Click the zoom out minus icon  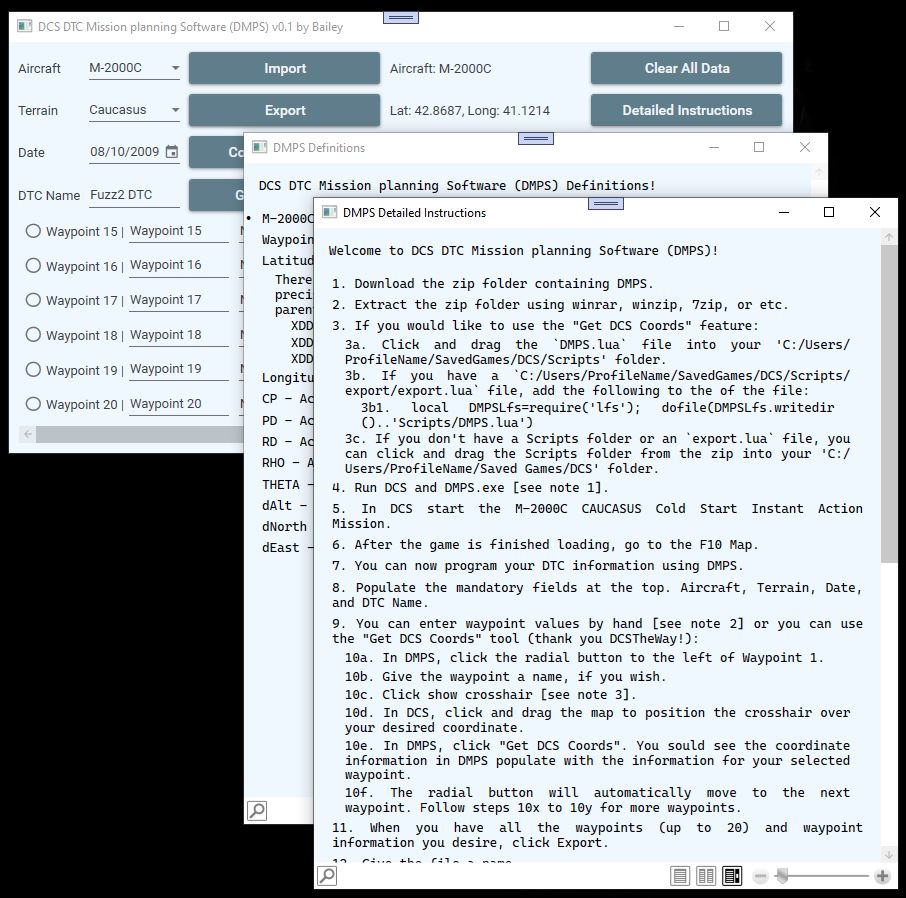point(760,877)
